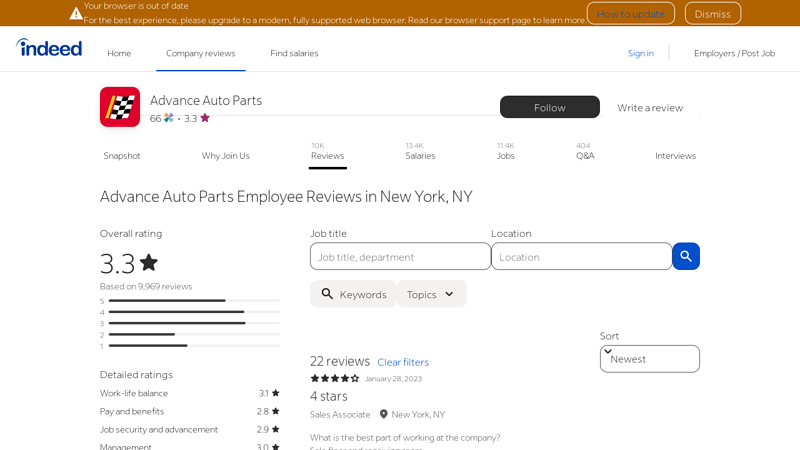Viewport: 800px width, 450px height.
Task: Click the Work-life balance rating row
Action: click(190, 393)
